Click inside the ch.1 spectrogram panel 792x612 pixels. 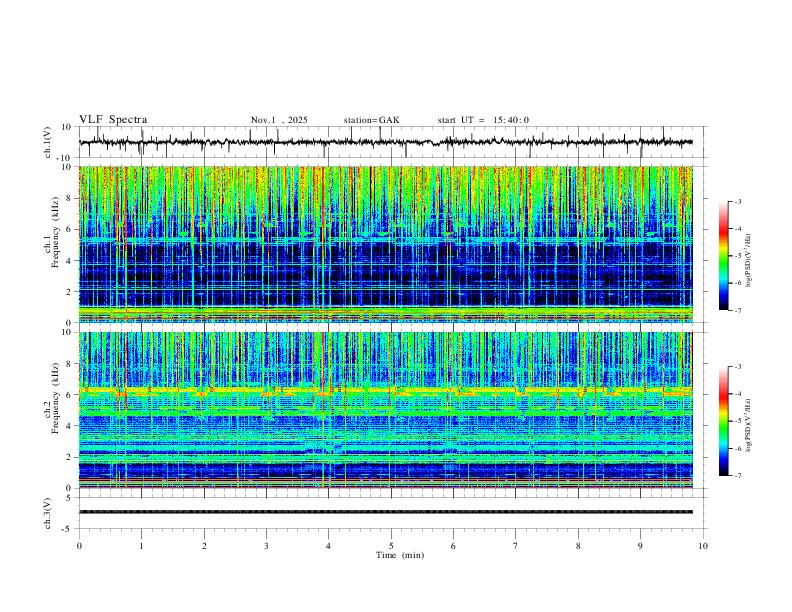[x=385, y=244]
